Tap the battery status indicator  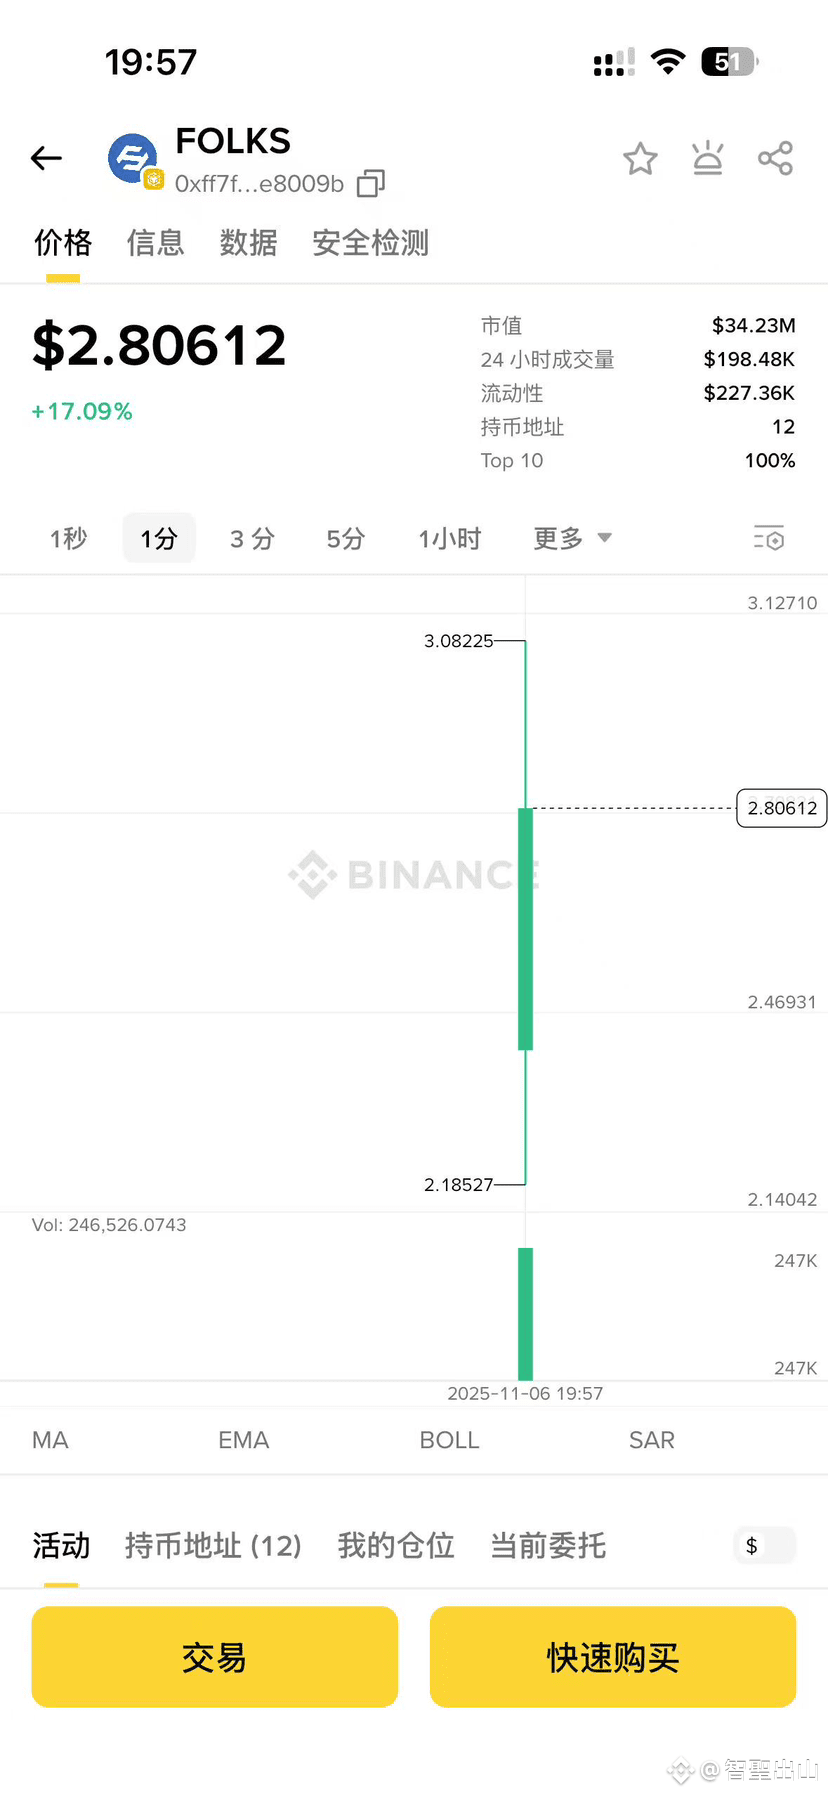[x=729, y=62]
